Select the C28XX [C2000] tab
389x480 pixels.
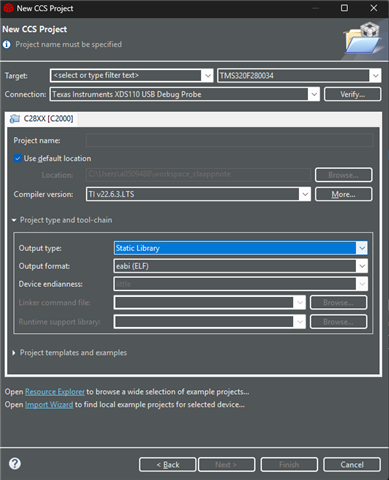click(x=42, y=119)
